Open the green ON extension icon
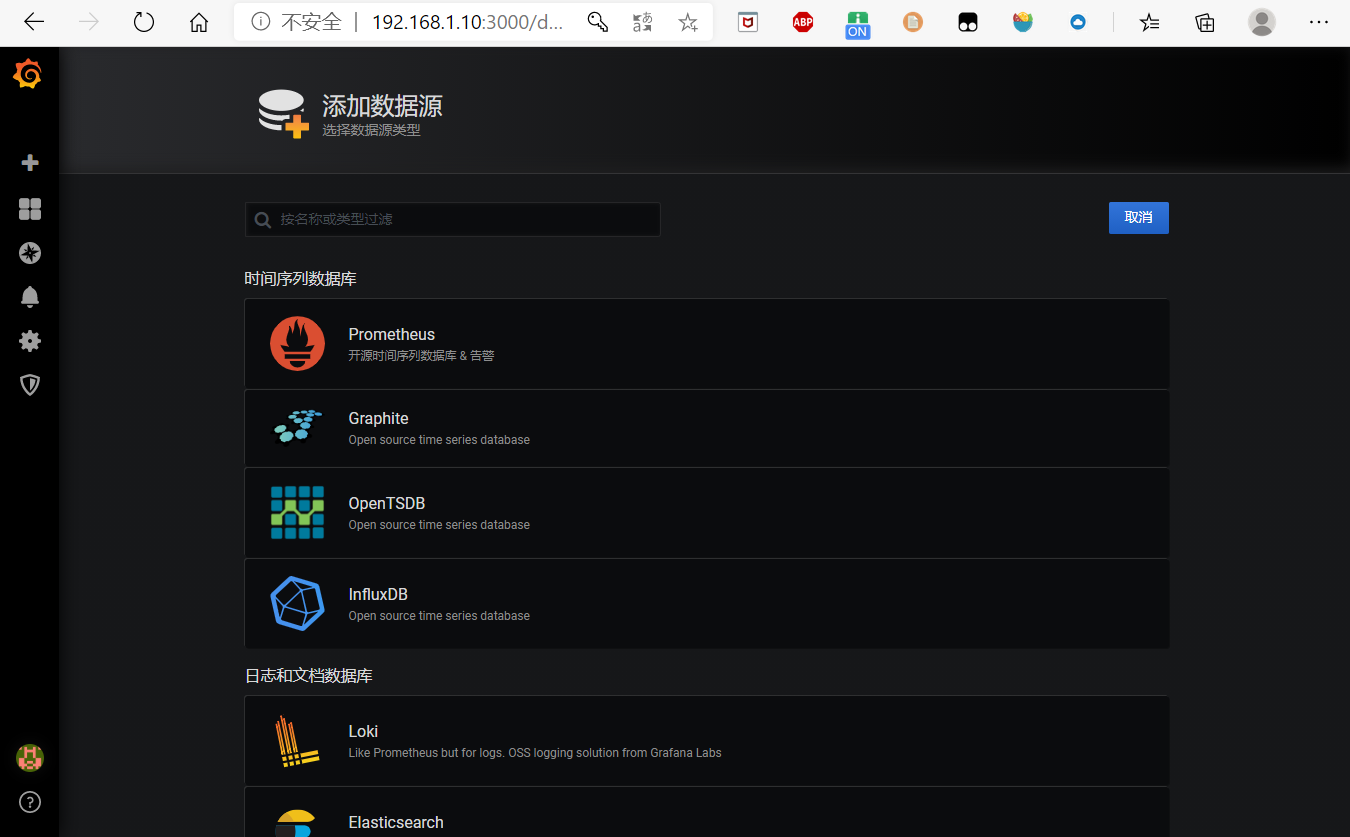Image resolution: width=1350 pixels, height=837 pixels. pos(857,24)
